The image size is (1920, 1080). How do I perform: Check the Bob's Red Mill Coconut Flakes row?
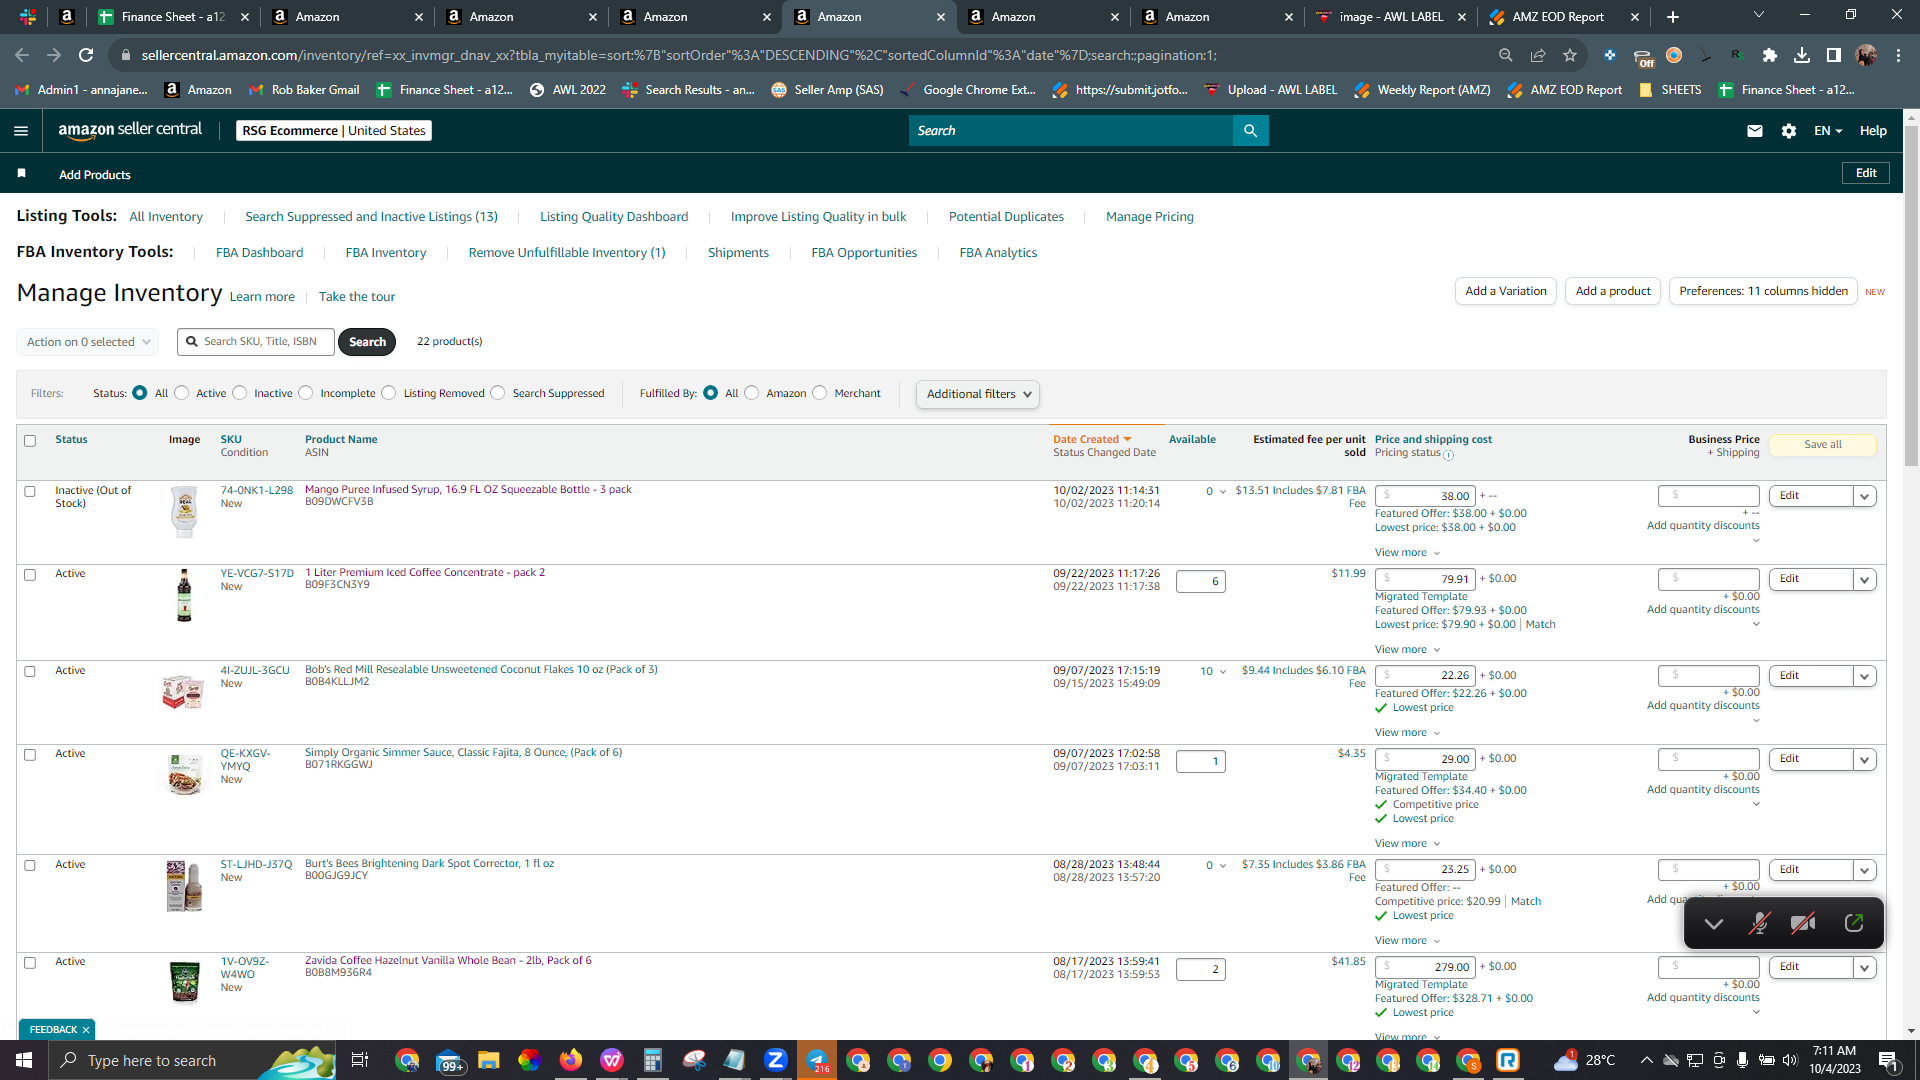click(30, 672)
